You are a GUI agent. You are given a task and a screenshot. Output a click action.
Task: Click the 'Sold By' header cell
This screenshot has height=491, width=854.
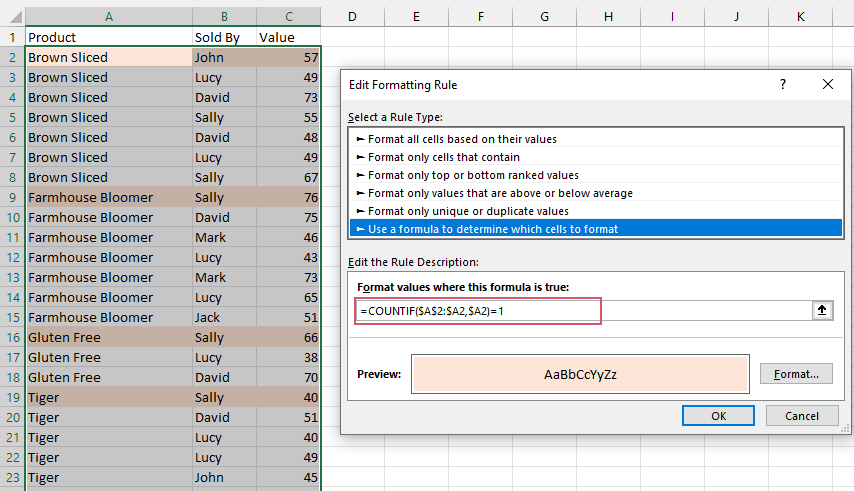pos(224,37)
